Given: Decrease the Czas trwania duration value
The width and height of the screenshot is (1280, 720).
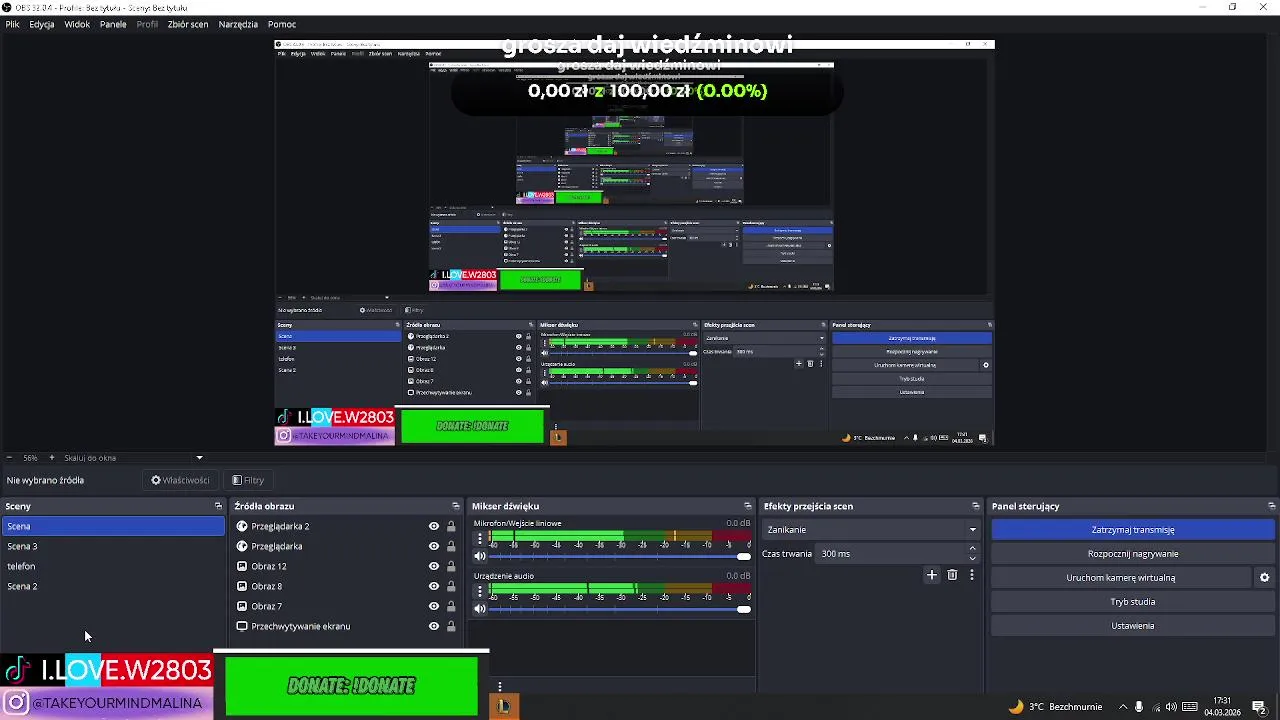Looking at the screenshot, I should pyautogui.click(x=973, y=558).
